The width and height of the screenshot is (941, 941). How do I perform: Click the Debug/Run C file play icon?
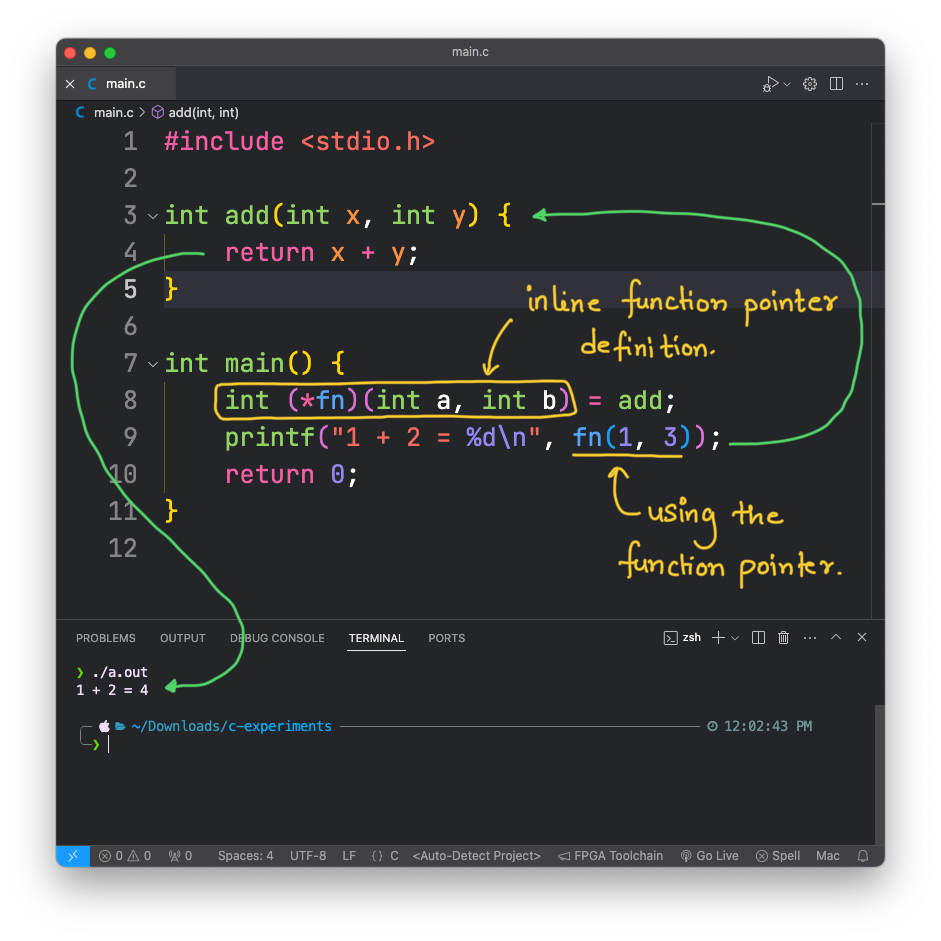click(x=770, y=84)
